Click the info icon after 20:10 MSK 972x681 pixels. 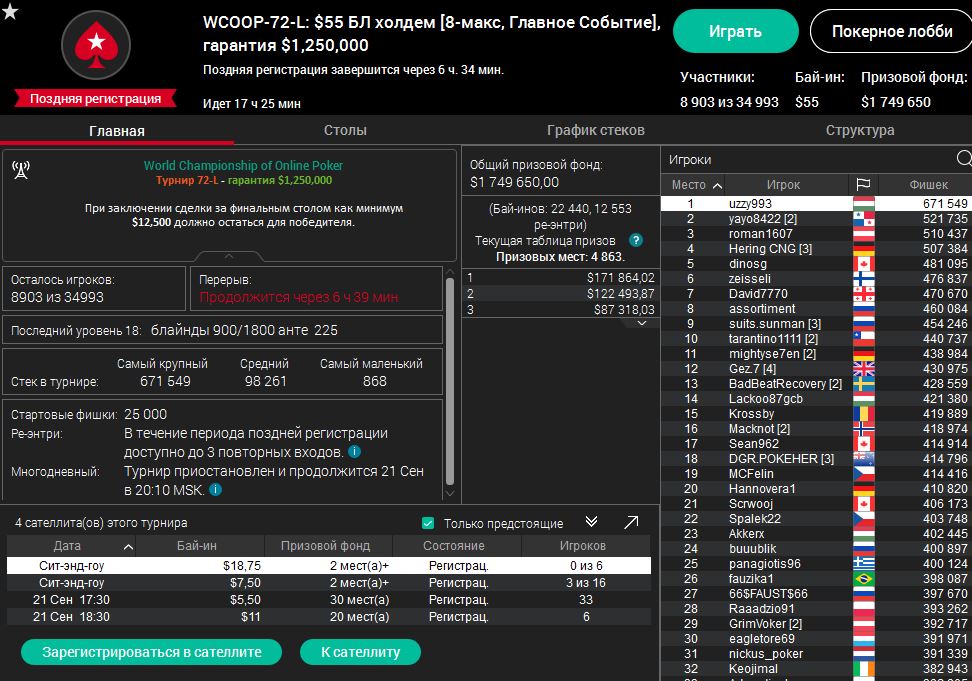tap(216, 490)
